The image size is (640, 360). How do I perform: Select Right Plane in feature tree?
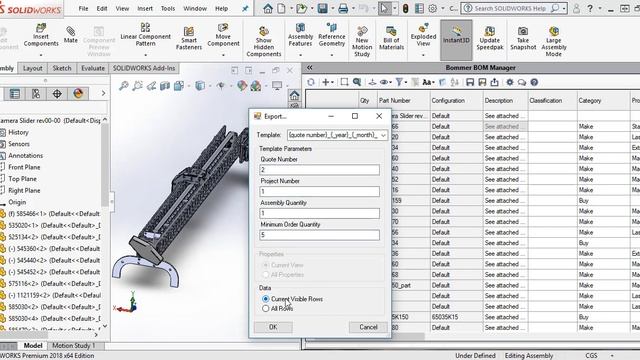pos(24,190)
